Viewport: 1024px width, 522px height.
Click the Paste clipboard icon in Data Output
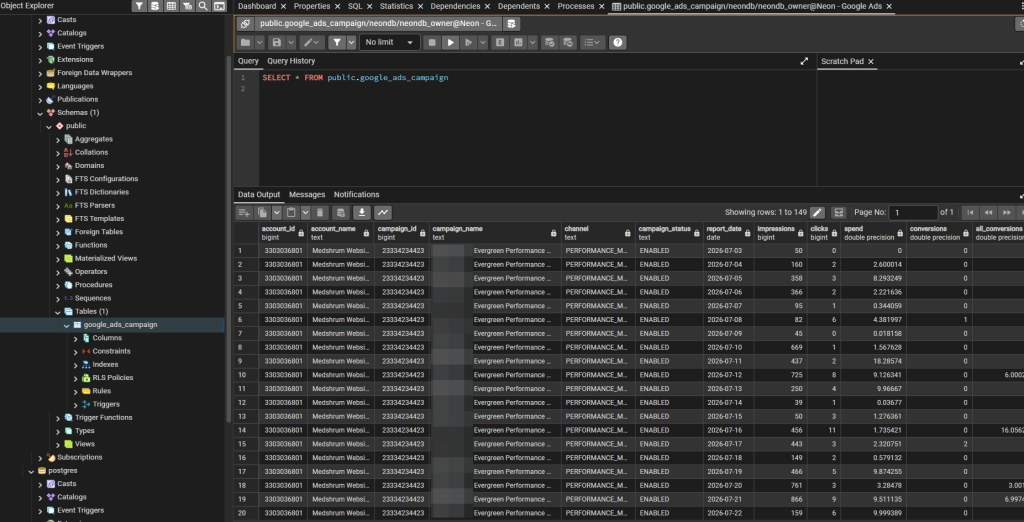tap(291, 212)
